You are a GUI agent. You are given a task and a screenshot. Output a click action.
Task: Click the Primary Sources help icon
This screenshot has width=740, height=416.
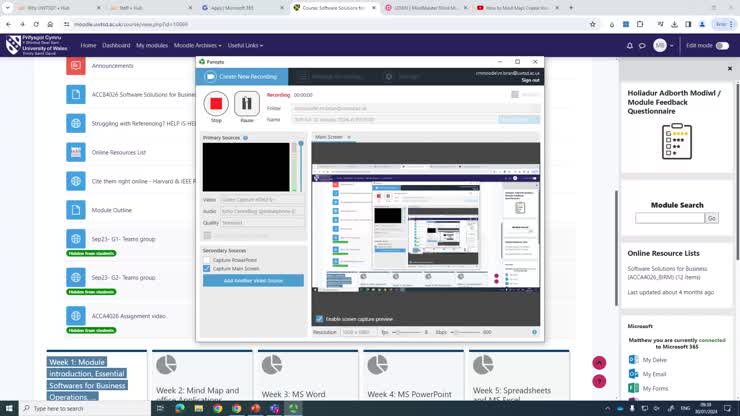click(245, 137)
